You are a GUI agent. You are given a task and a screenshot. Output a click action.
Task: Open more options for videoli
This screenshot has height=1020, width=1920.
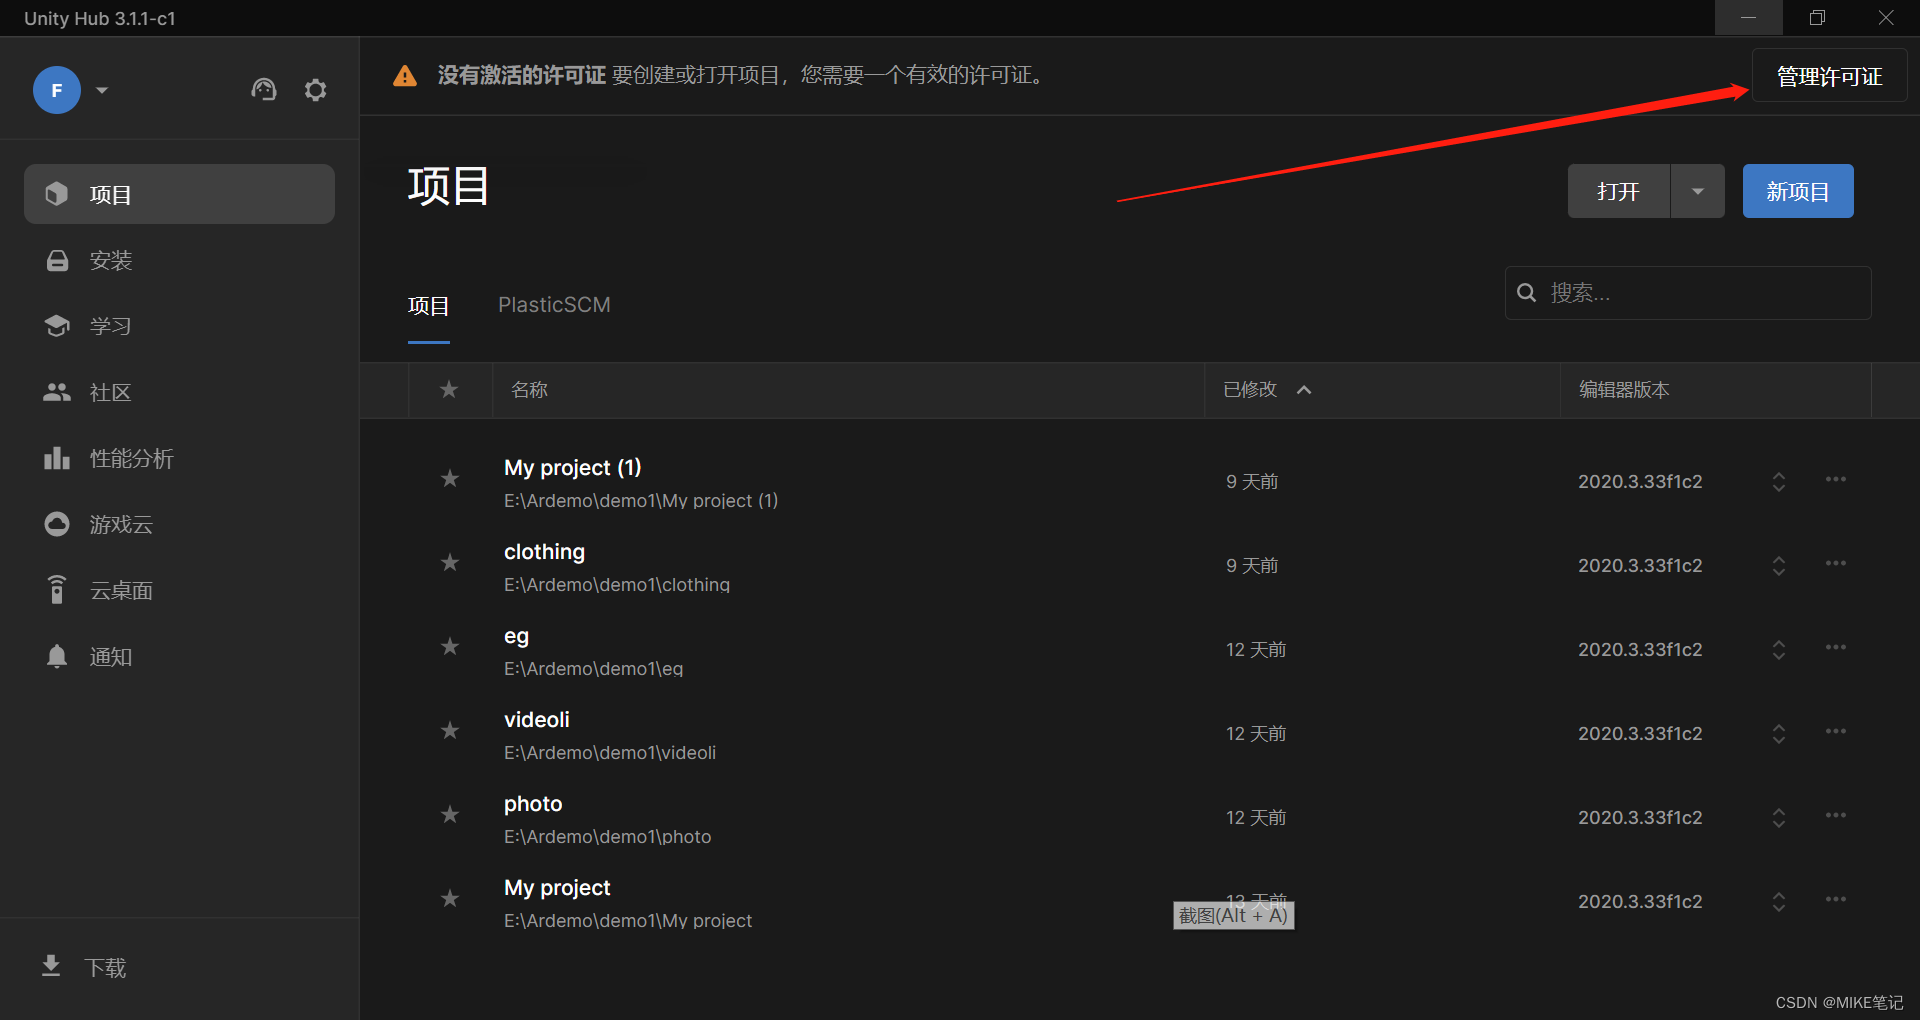tap(1836, 731)
